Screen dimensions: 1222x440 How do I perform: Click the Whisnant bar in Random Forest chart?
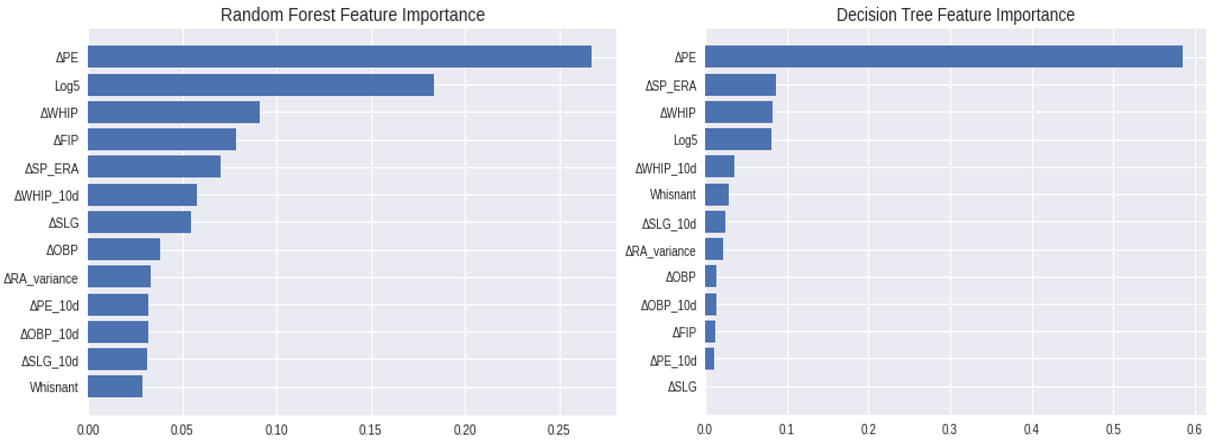click(115, 386)
